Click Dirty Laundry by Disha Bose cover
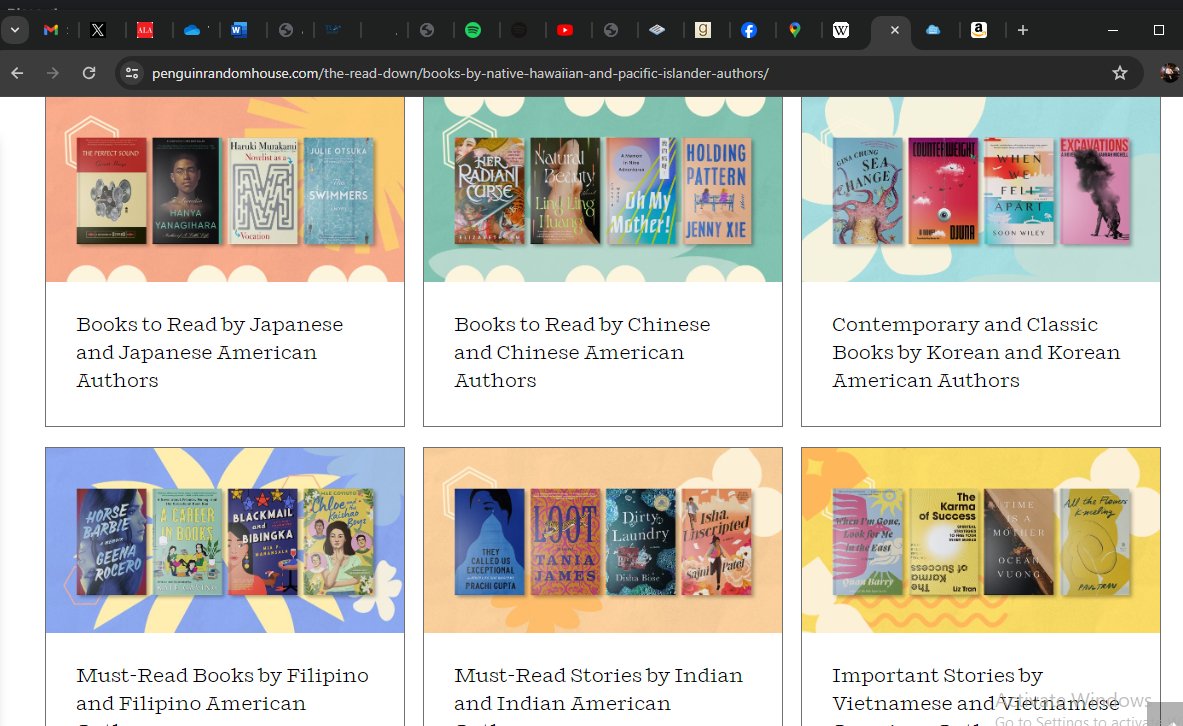Viewport: 1183px width, 726px height. [641, 541]
